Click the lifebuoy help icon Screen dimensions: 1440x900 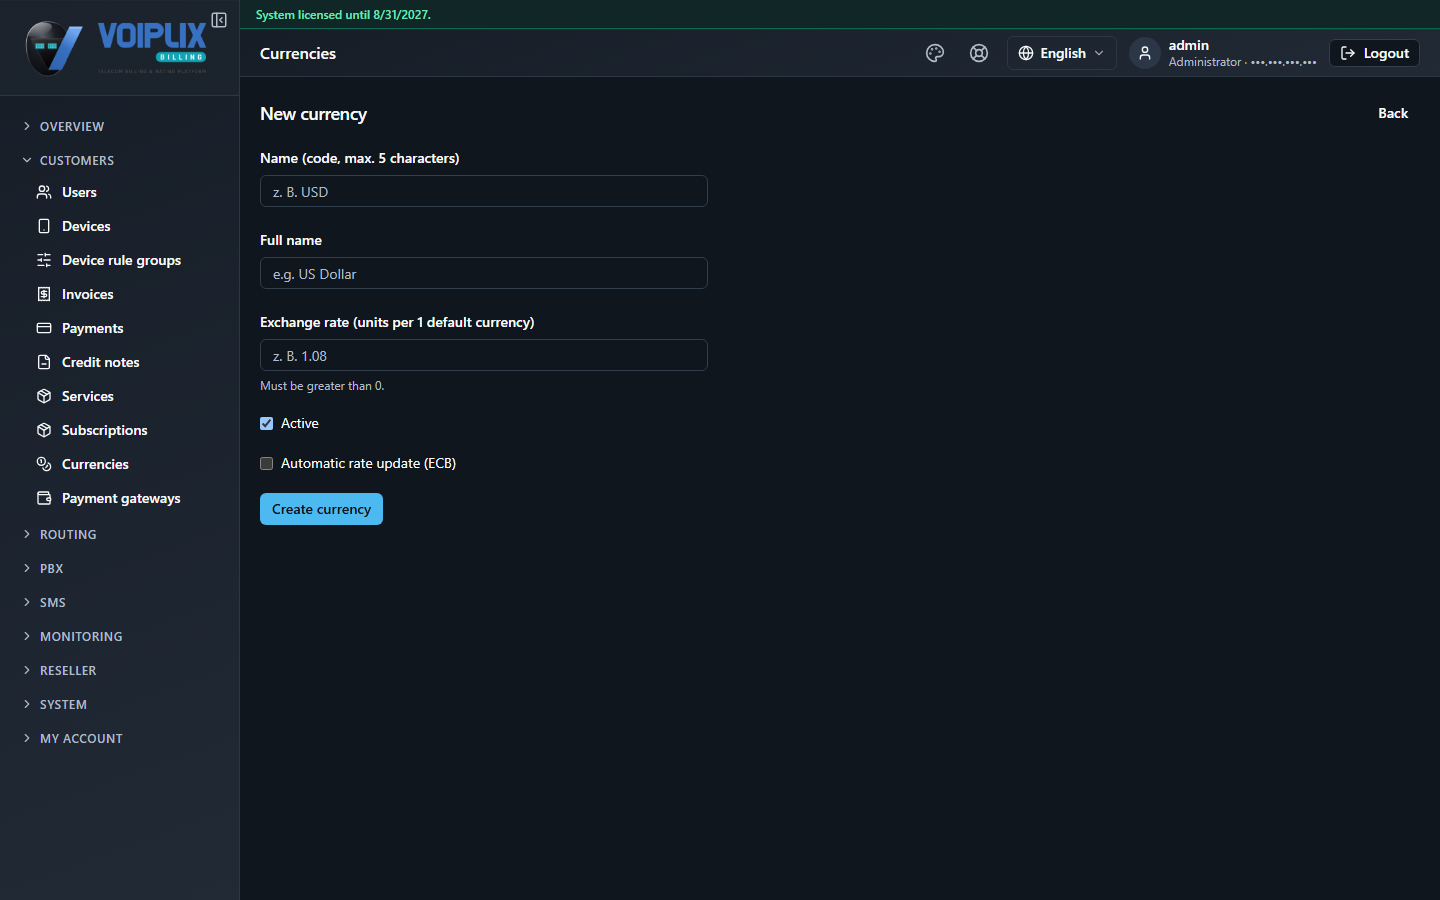(979, 53)
